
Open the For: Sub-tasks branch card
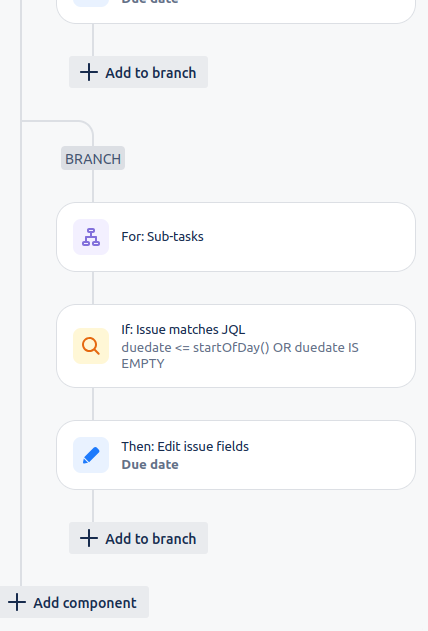click(236, 237)
